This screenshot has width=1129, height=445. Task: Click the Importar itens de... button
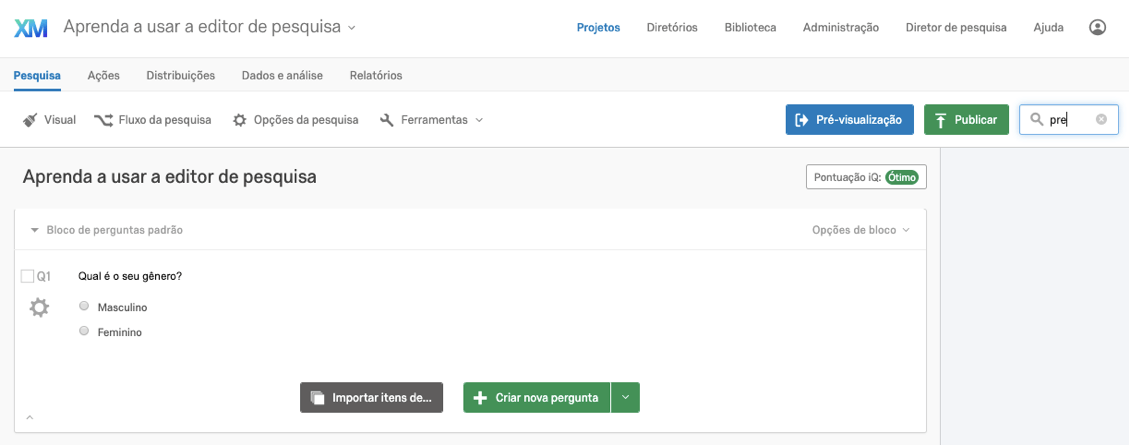pyautogui.click(x=372, y=397)
